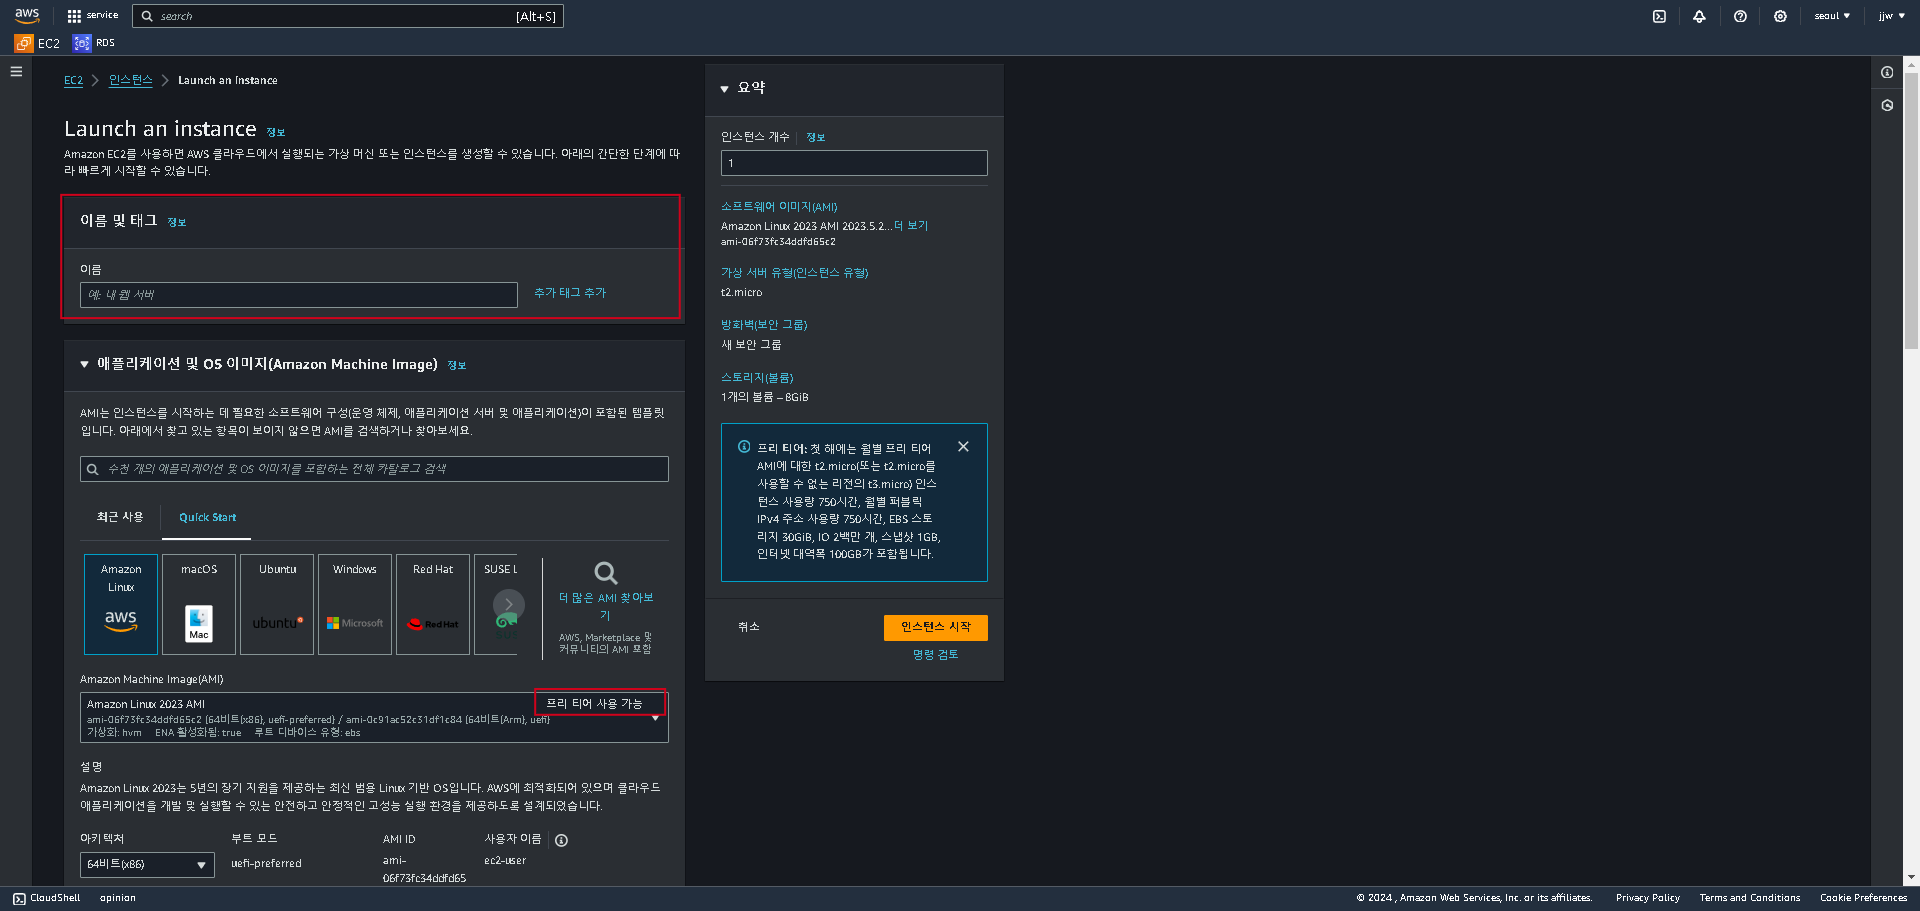
Task: Open the Amazon Linux 2023 AMI dropdown
Action: click(374, 717)
